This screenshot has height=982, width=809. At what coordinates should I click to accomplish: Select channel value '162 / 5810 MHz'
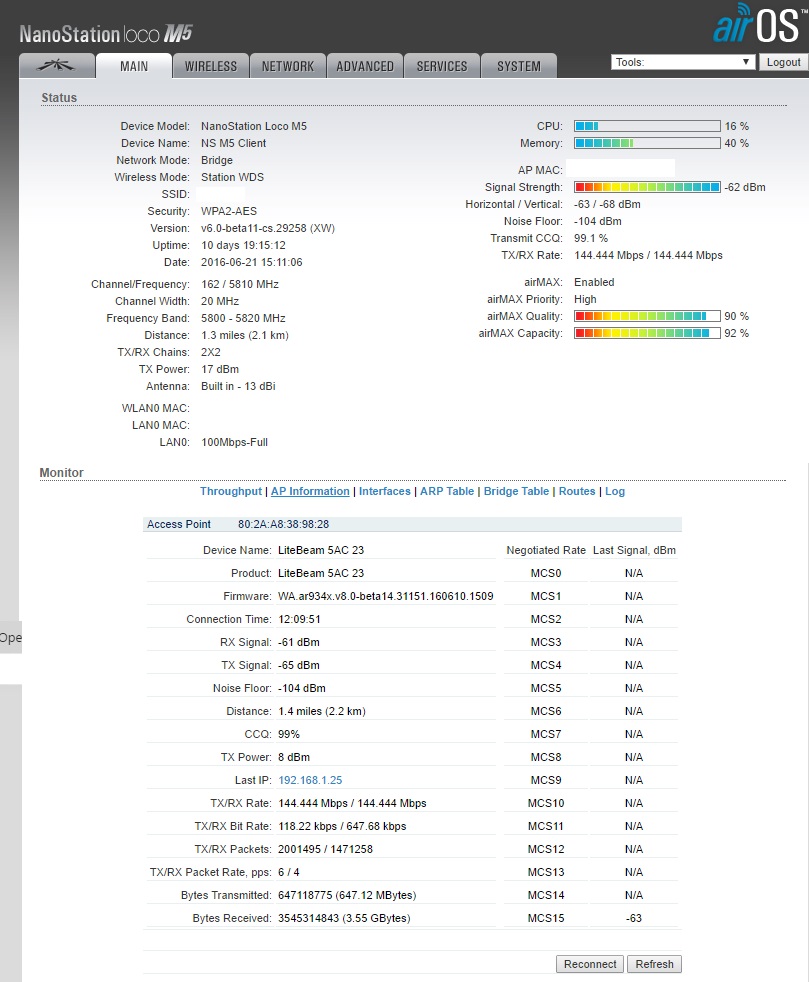click(x=240, y=284)
